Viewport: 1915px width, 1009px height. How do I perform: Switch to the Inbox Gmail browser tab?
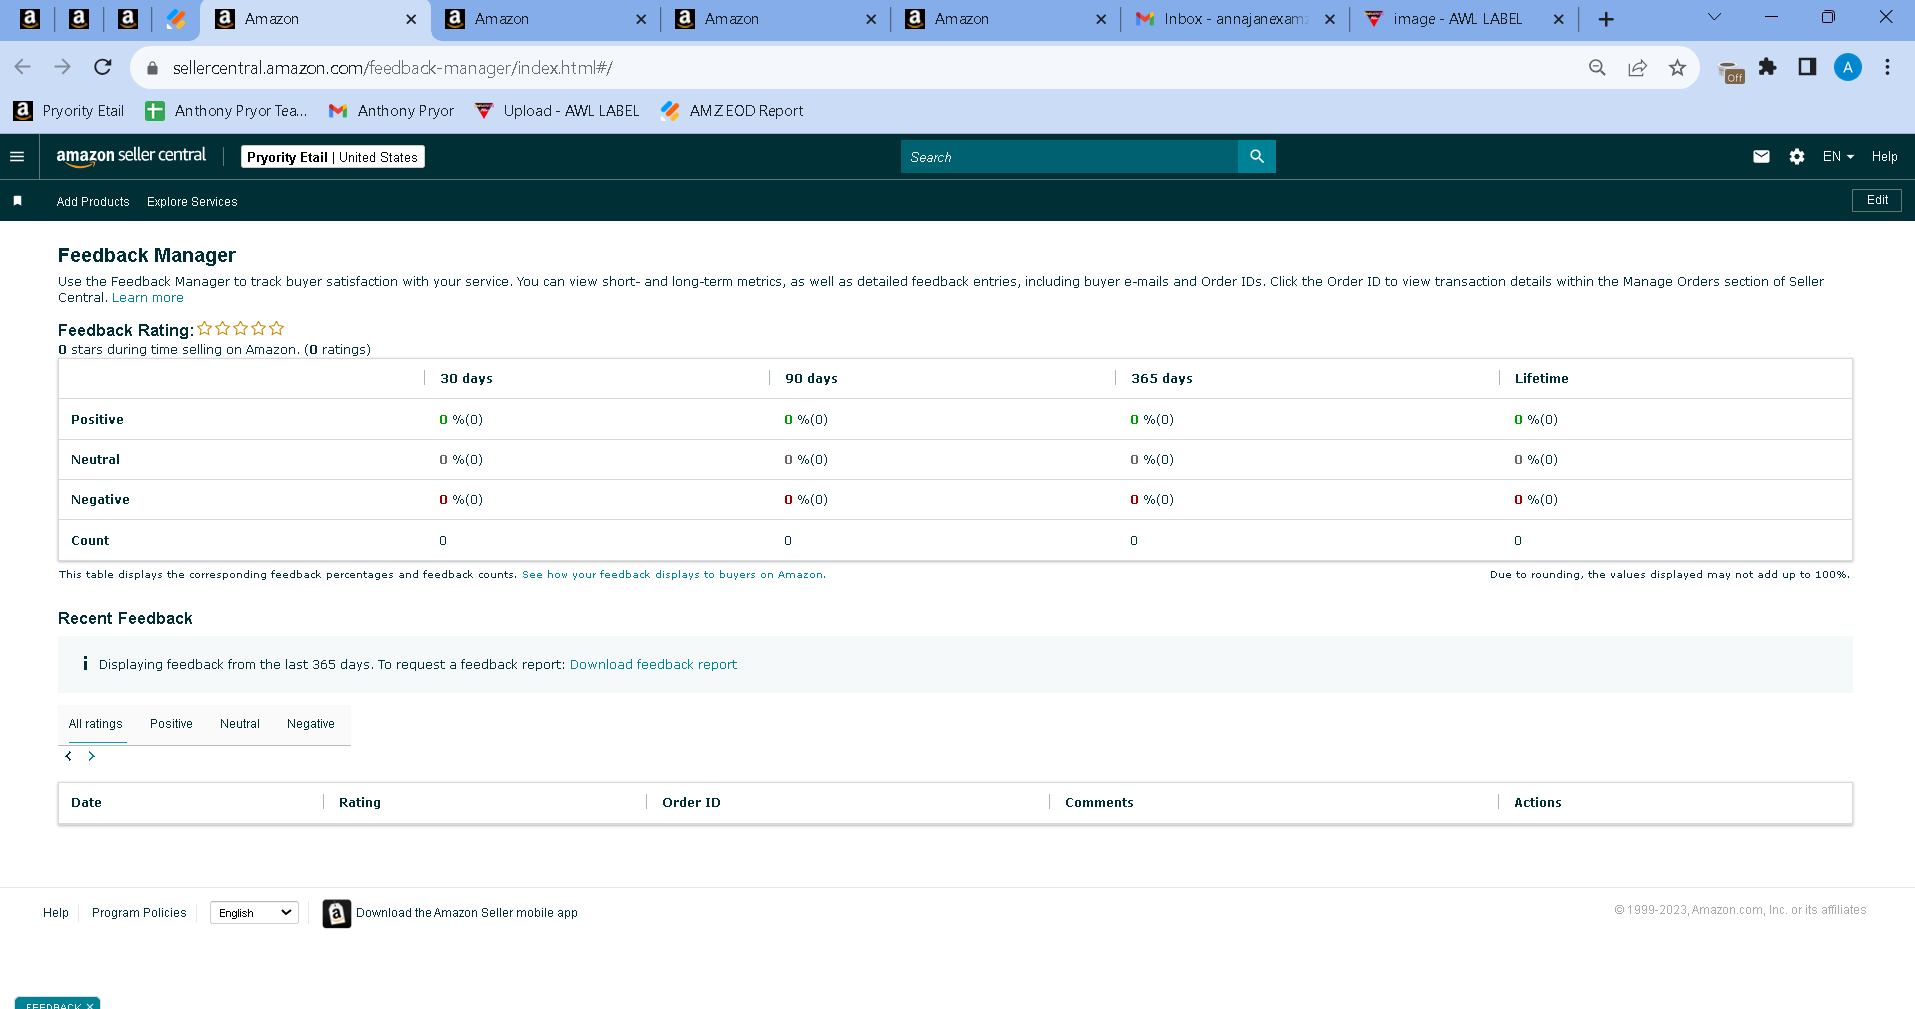1234,19
